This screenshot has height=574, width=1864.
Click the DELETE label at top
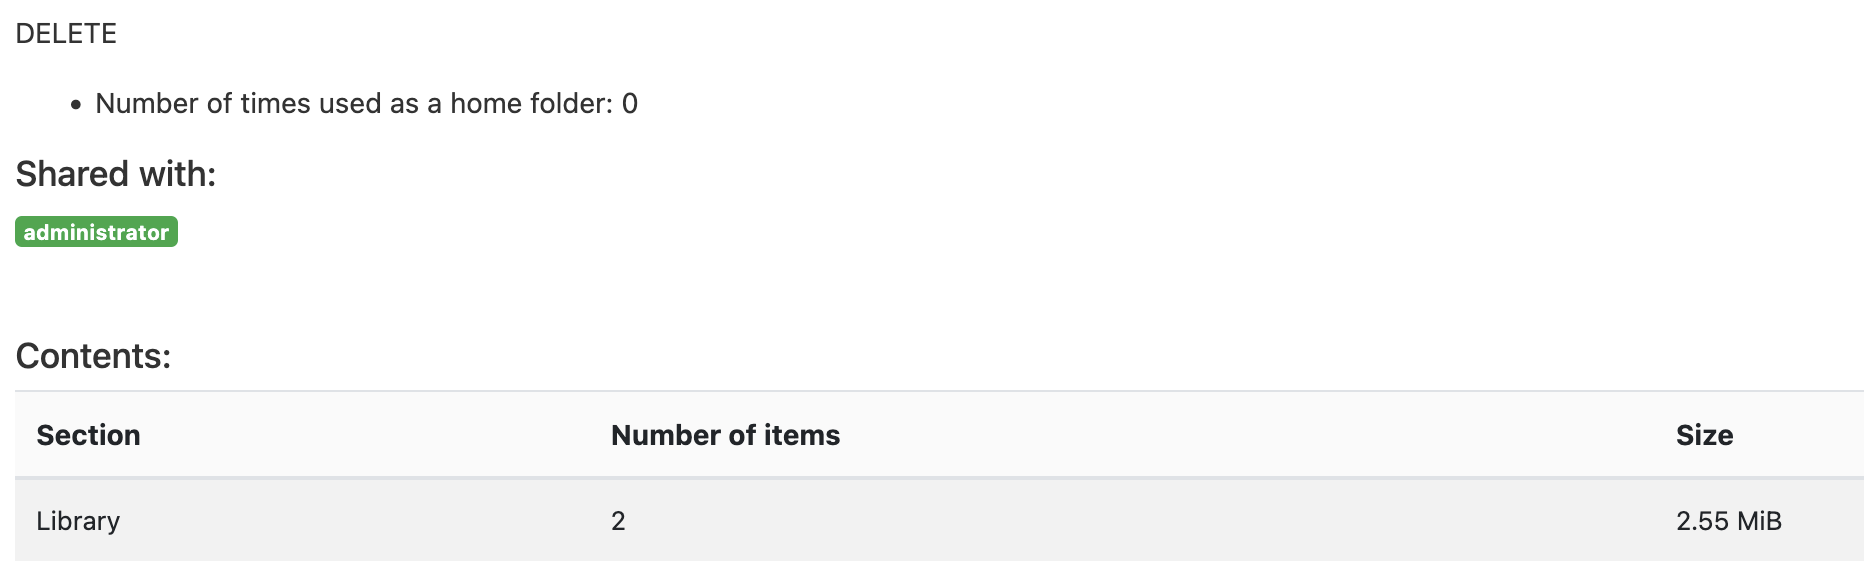66,34
